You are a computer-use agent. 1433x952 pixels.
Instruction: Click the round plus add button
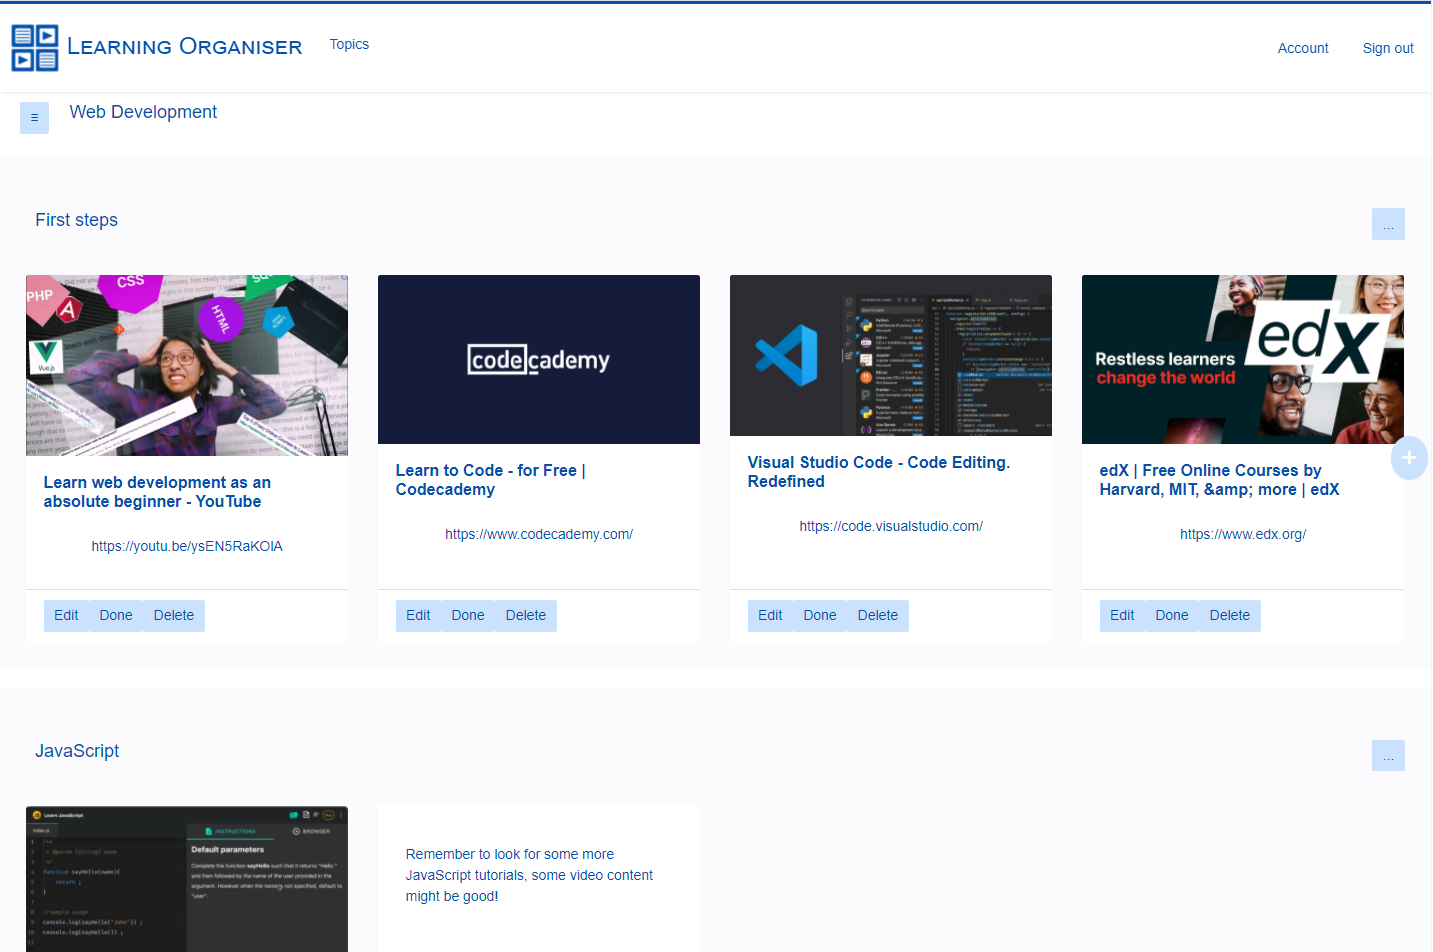click(x=1408, y=458)
